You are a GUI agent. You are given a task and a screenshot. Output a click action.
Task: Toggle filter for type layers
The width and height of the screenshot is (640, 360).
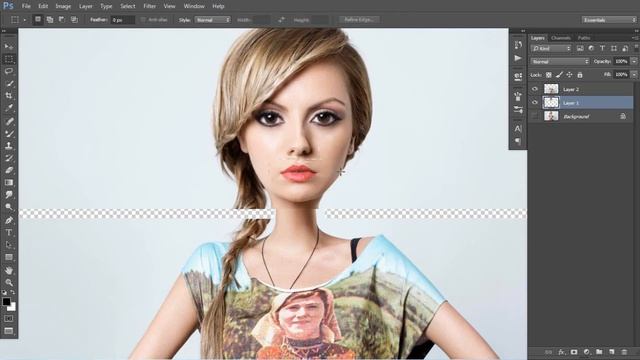602,48
